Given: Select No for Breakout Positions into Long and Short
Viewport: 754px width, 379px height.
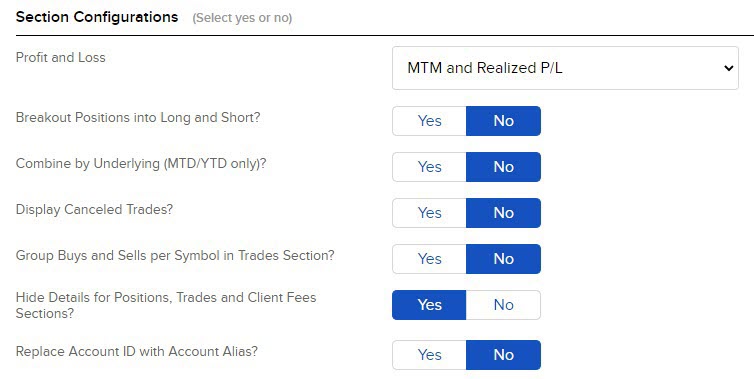Looking at the screenshot, I should click(x=503, y=121).
